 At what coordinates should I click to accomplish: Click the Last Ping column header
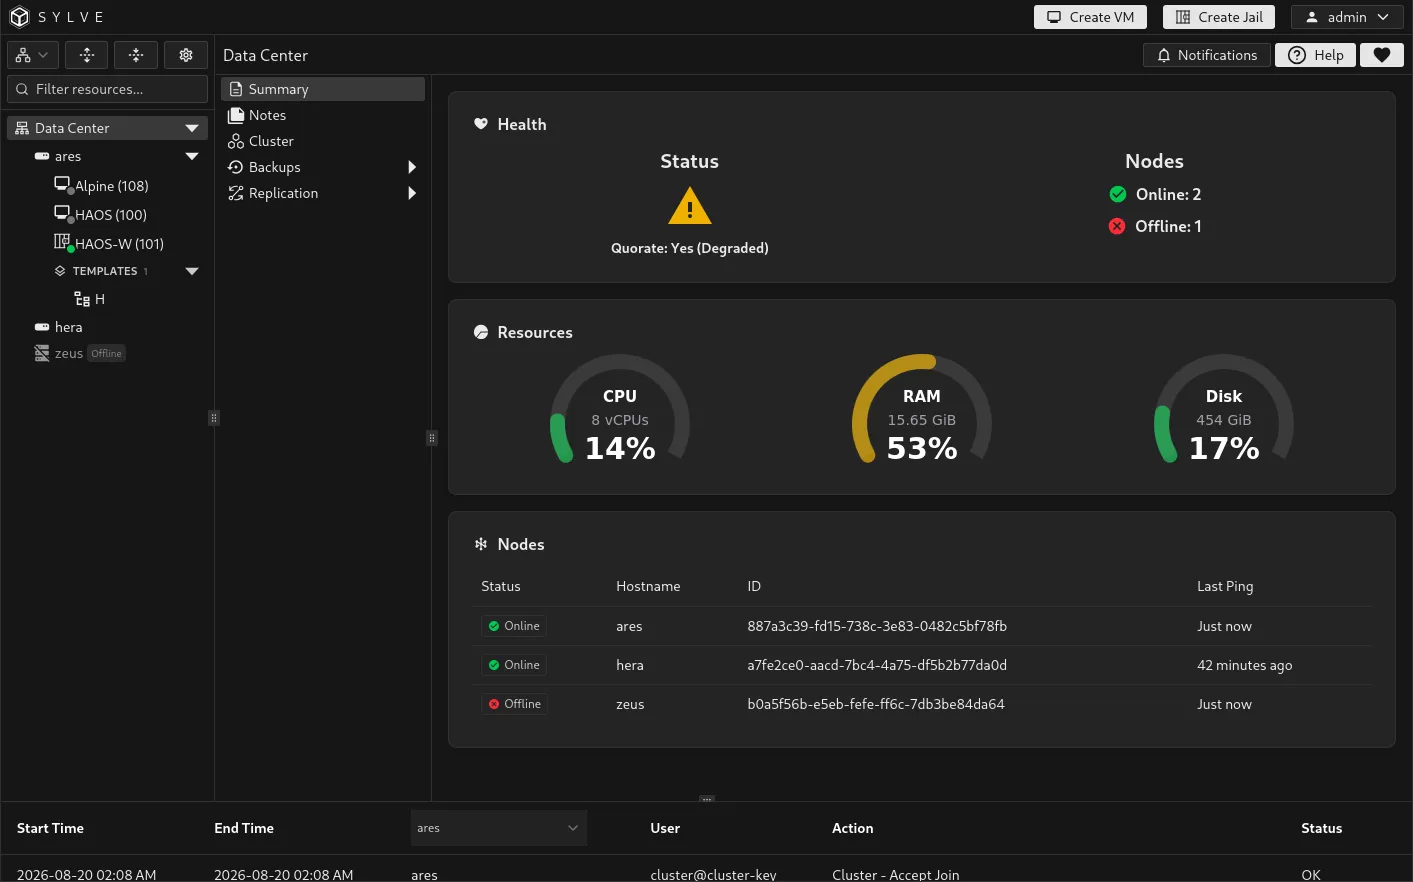(1225, 586)
